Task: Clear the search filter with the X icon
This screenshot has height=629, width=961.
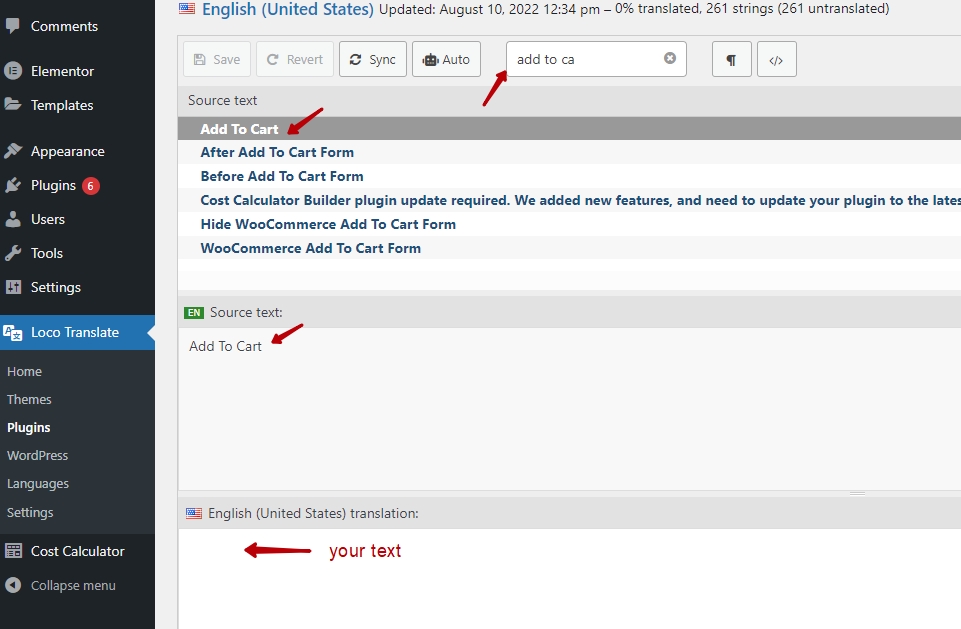Action: tap(670, 58)
